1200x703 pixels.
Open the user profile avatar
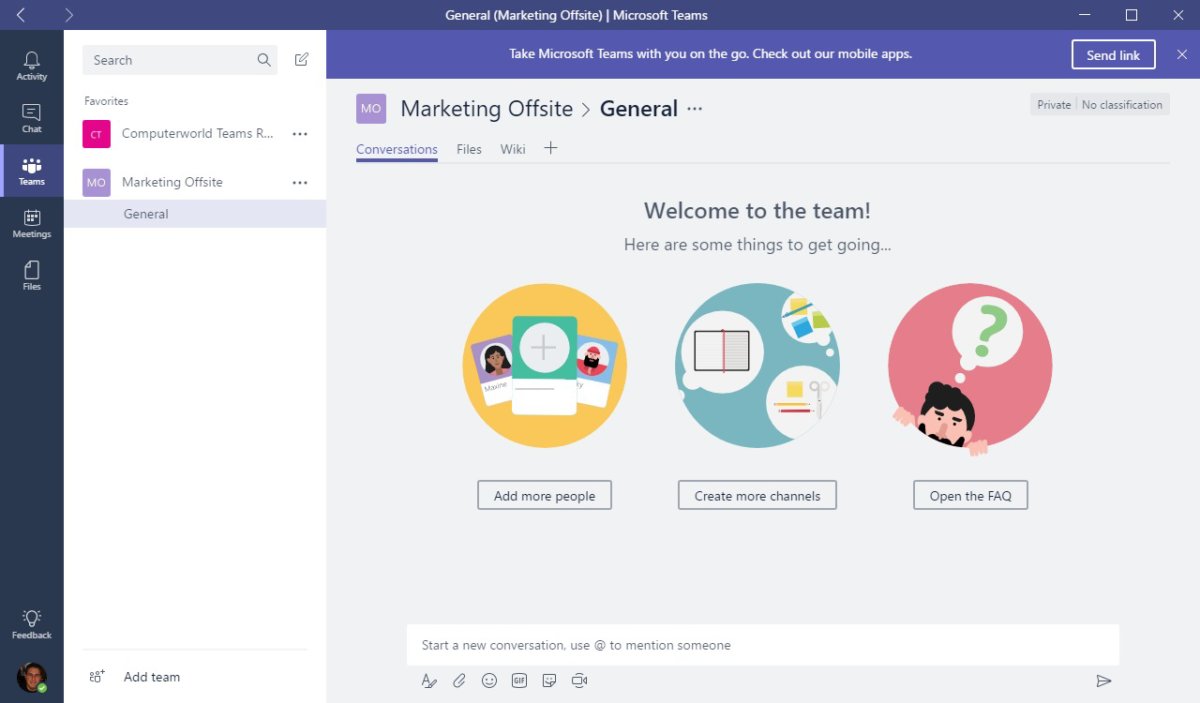32,677
